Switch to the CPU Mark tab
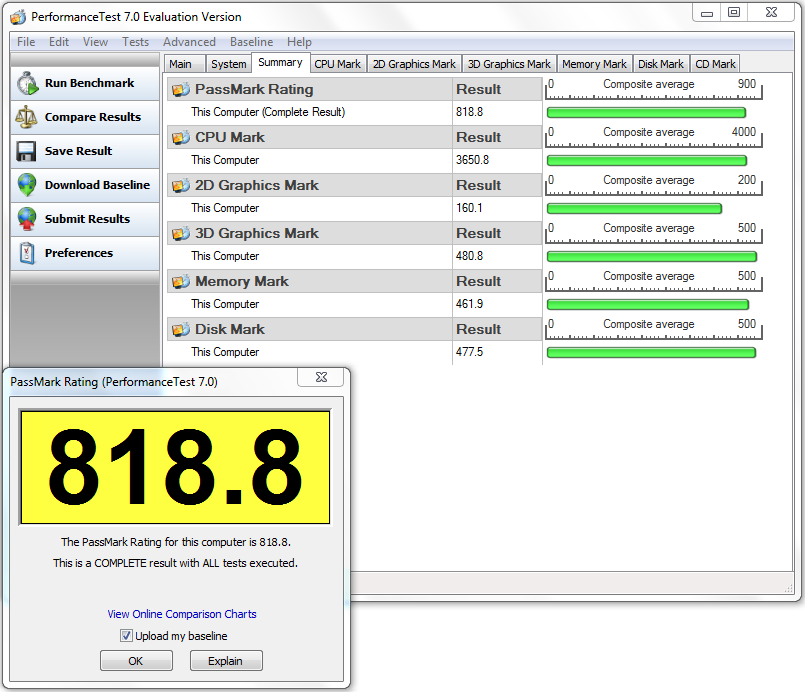The width and height of the screenshot is (805, 692). [x=338, y=64]
